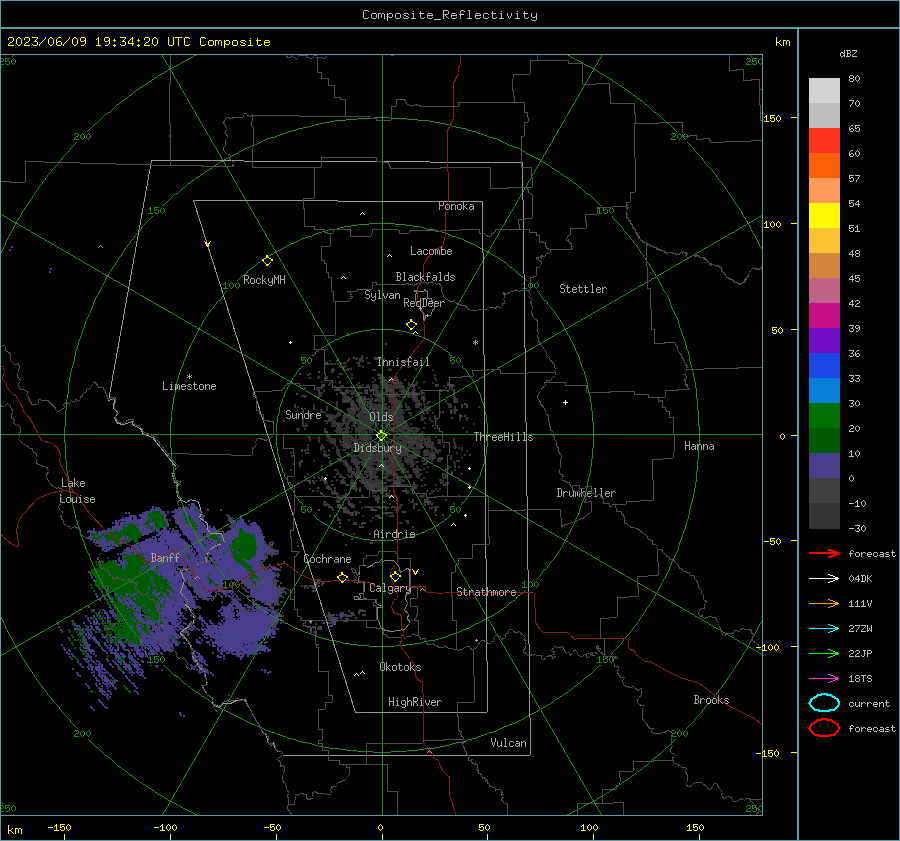Pick the brown 45-48 dBZ color swatch

pyautogui.click(x=824, y=265)
